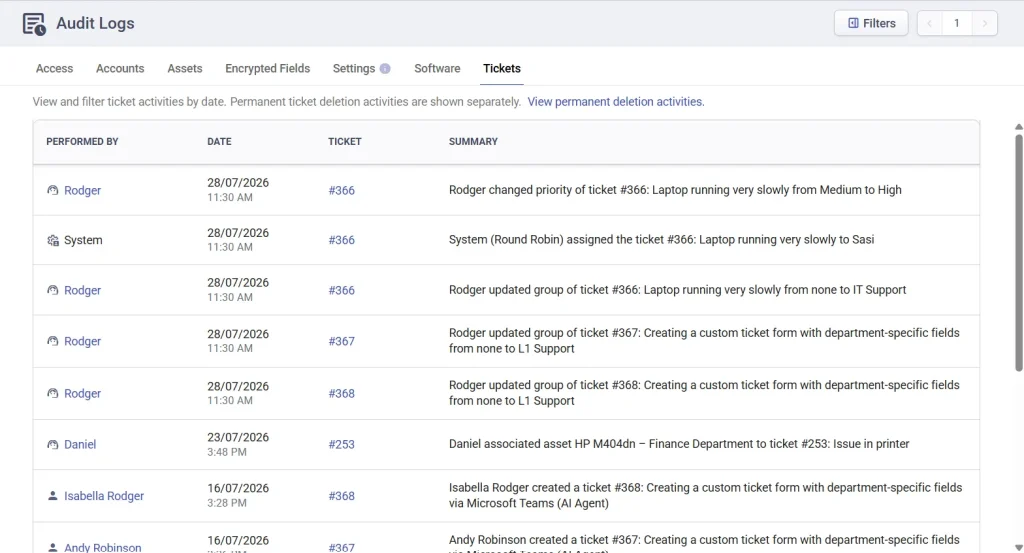
Task: Click the user icon beside Isabella Rodger
Action: (x=53, y=496)
